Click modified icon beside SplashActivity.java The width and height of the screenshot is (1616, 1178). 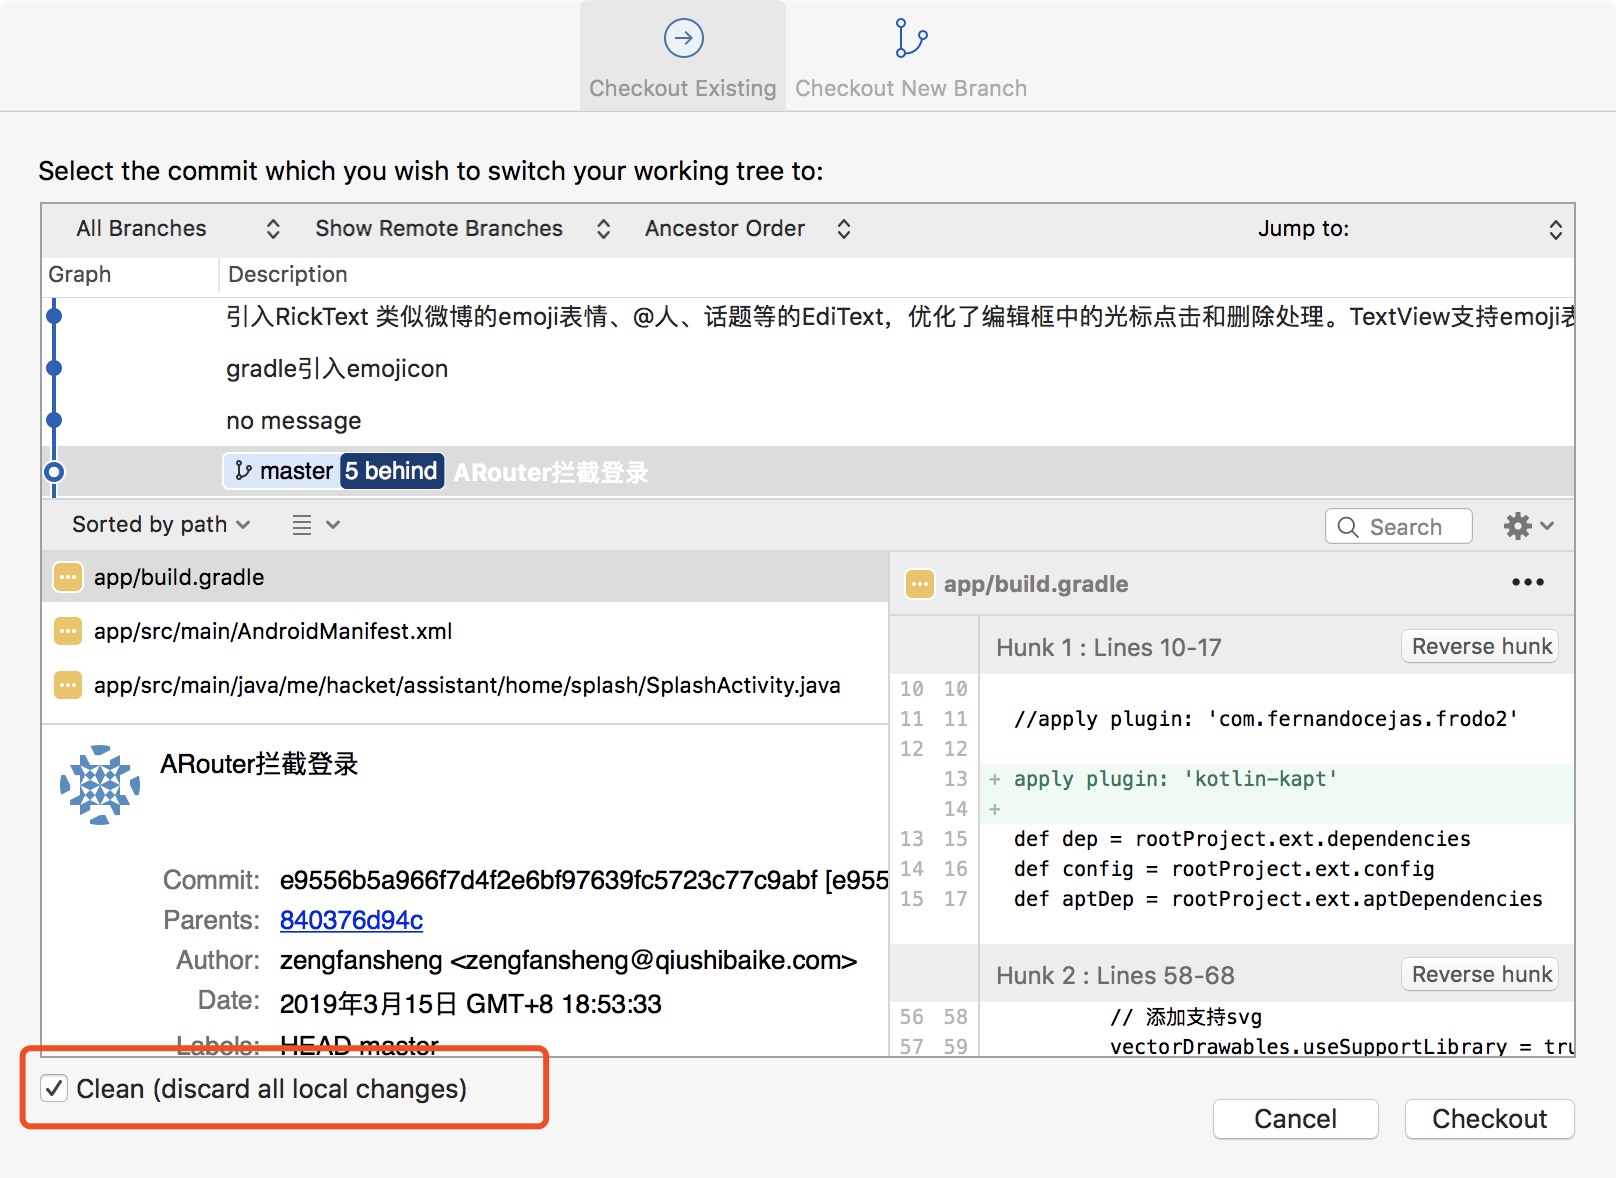tap(67, 685)
